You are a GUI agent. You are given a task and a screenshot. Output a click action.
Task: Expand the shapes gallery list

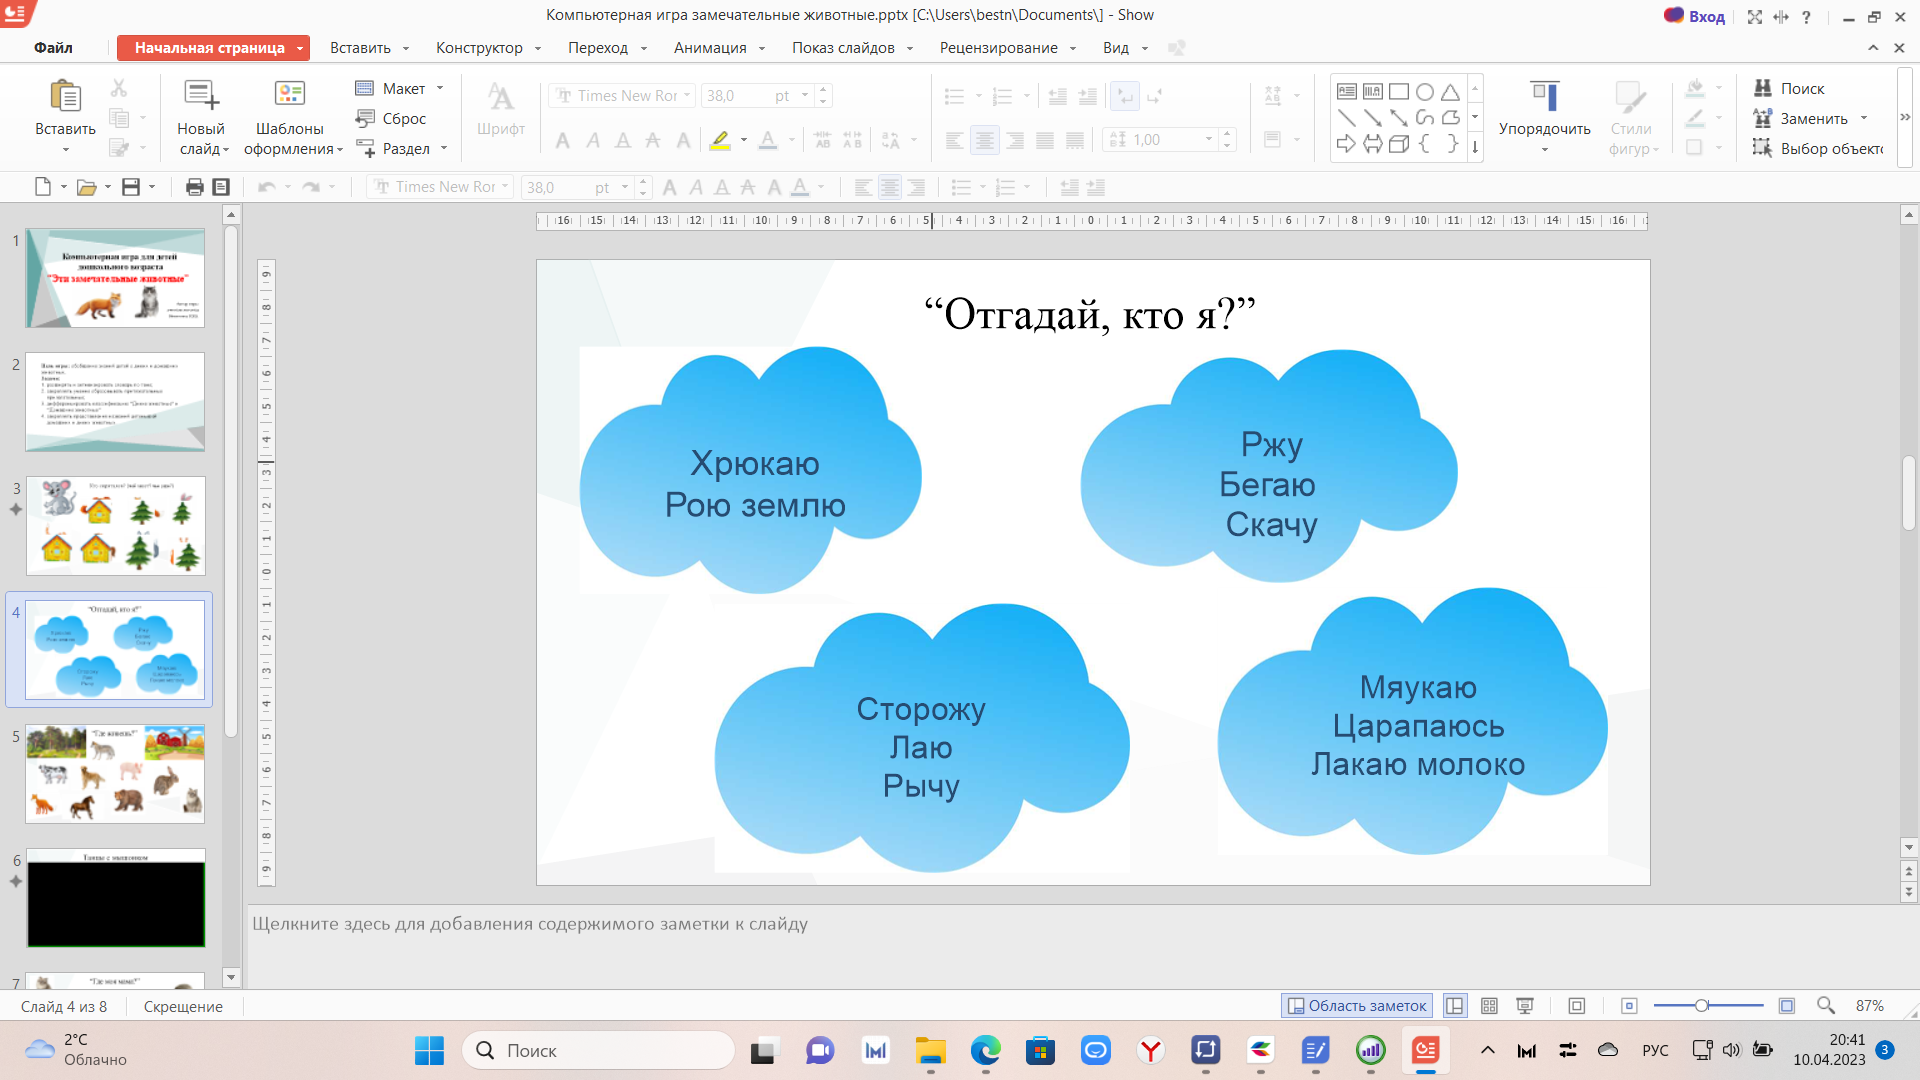click(1475, 146)
